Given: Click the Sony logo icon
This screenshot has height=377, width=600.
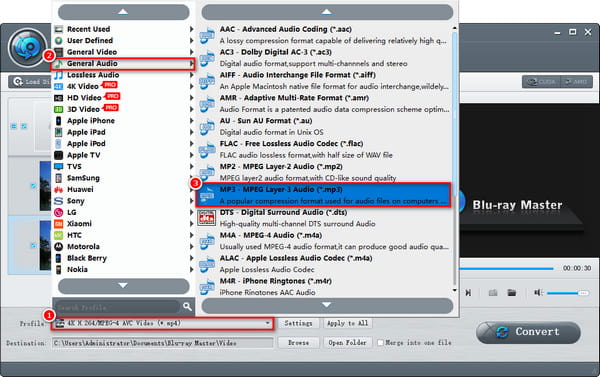Looking at the screenshot, I should click(x=59, y=201).
